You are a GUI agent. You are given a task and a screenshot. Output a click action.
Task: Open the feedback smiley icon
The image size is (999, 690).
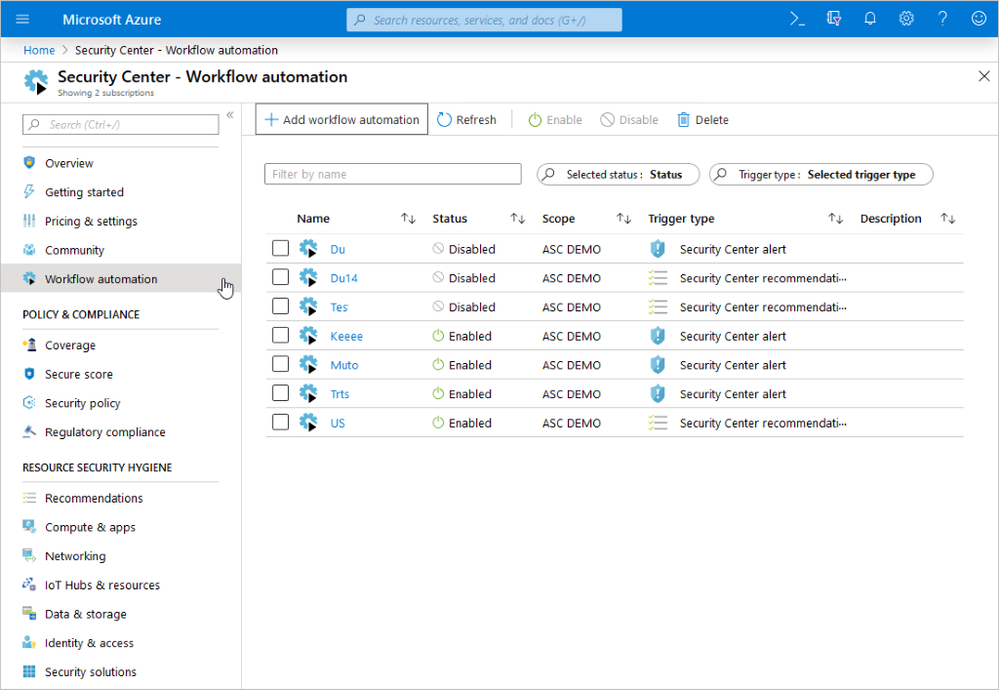tap(979, 19)
